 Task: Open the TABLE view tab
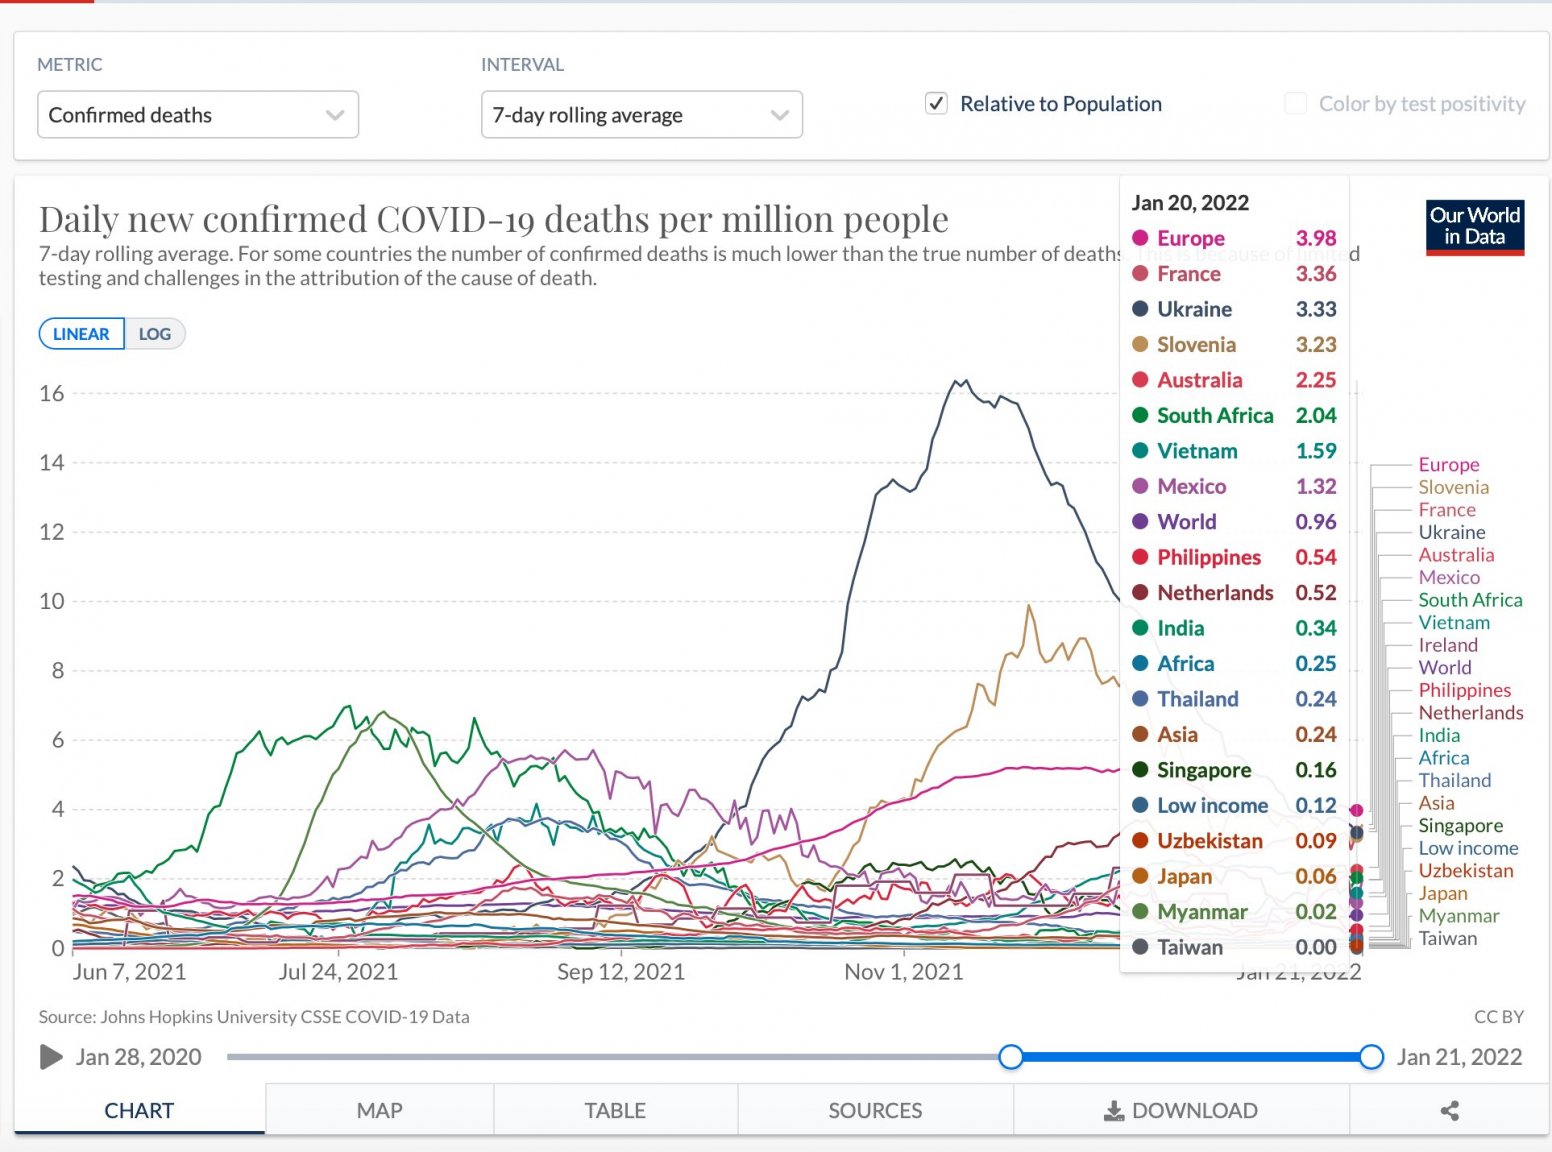615,1109
